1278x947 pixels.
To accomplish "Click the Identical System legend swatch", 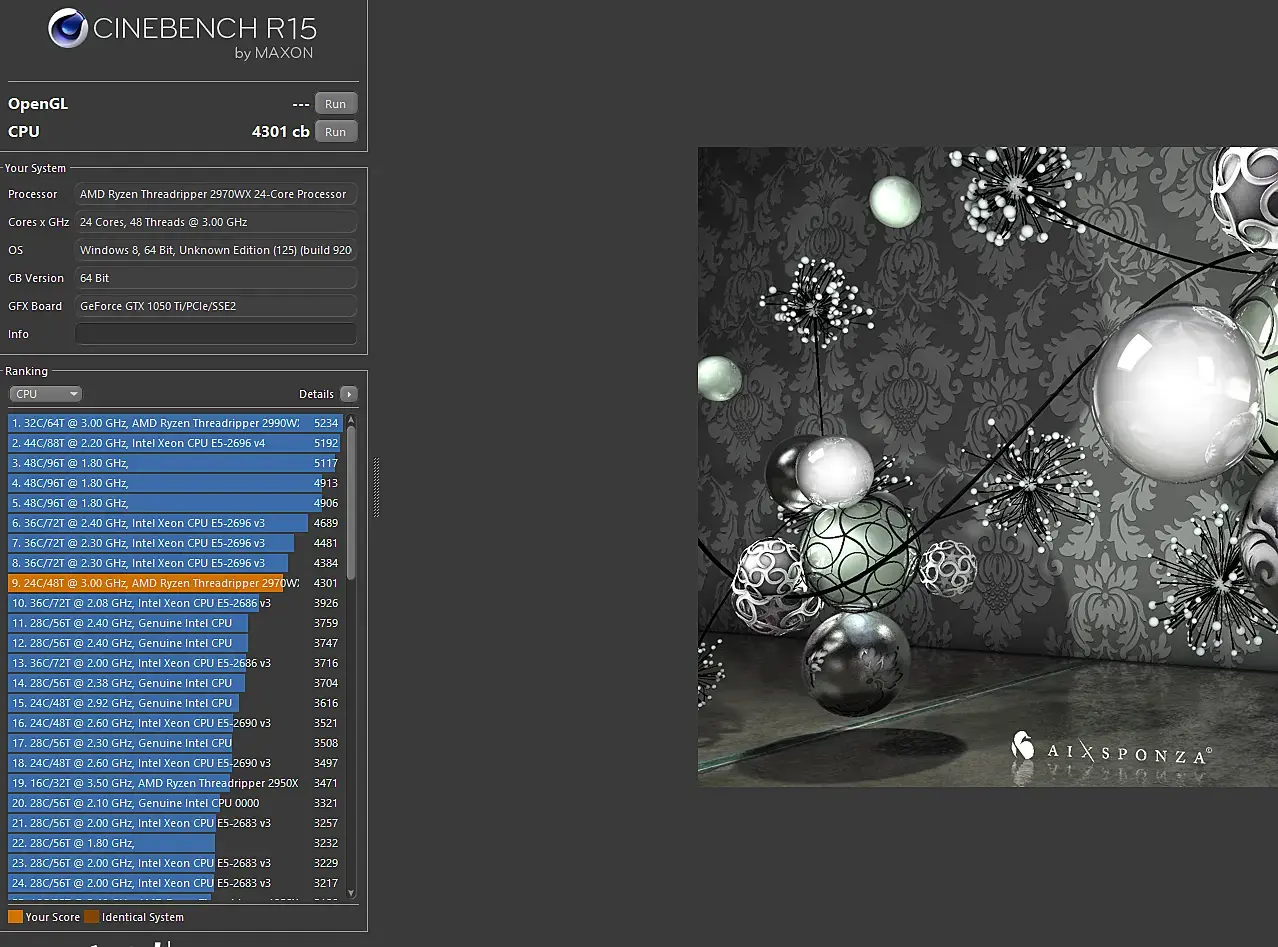I will 91,917.
